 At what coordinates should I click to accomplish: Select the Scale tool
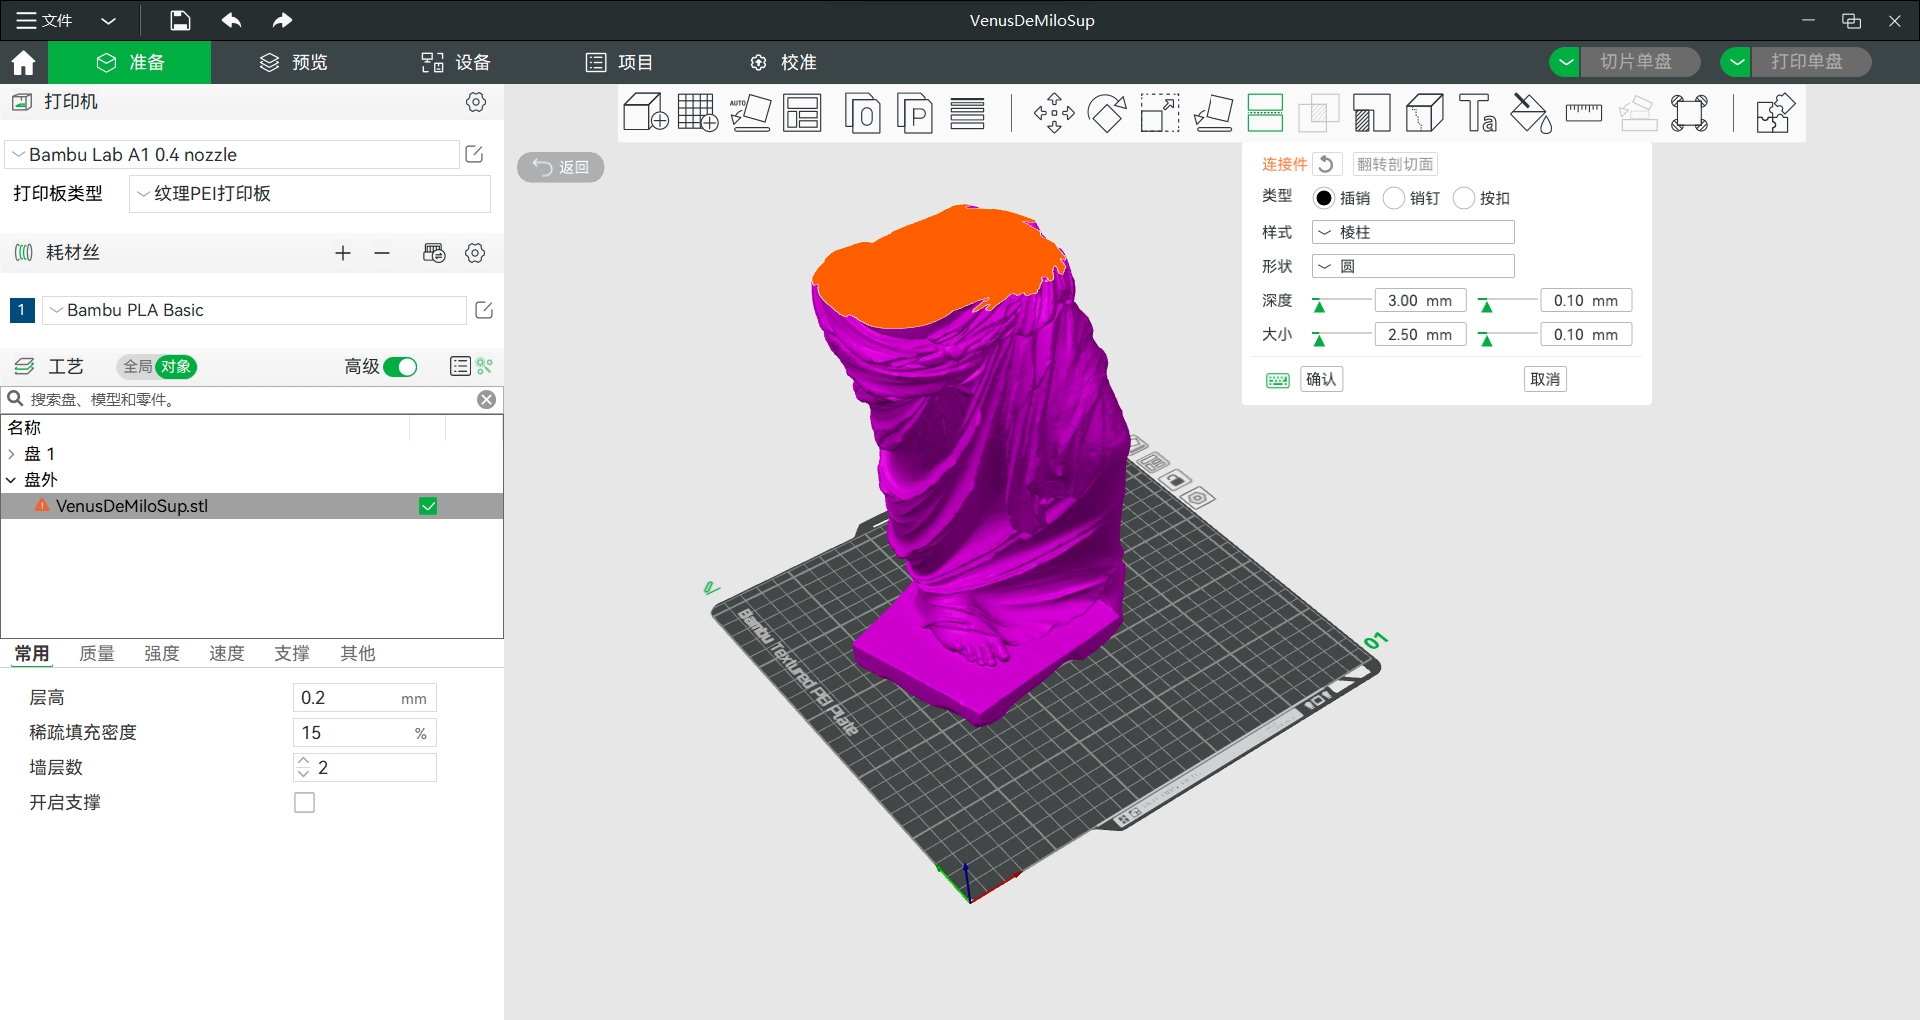[x=1160, y=113]
